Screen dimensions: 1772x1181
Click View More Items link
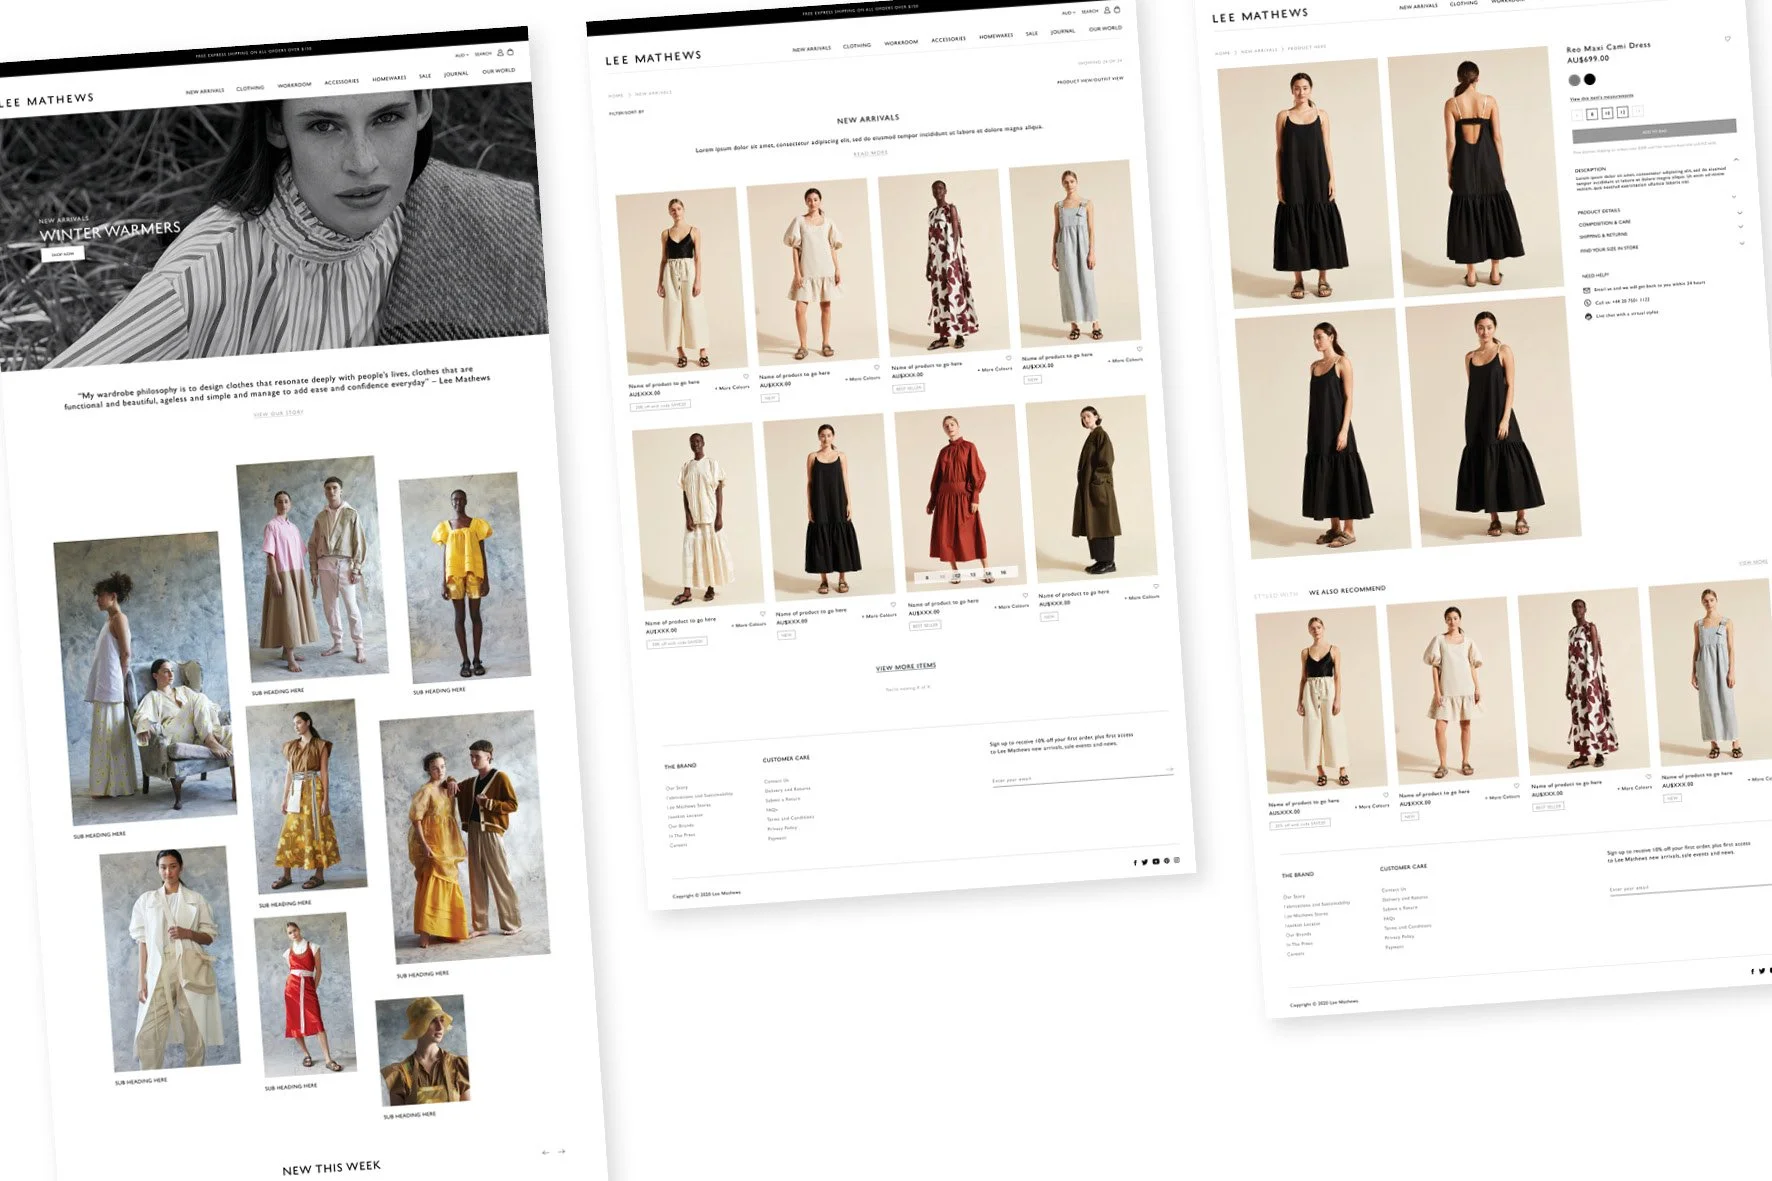click(906, 667)
